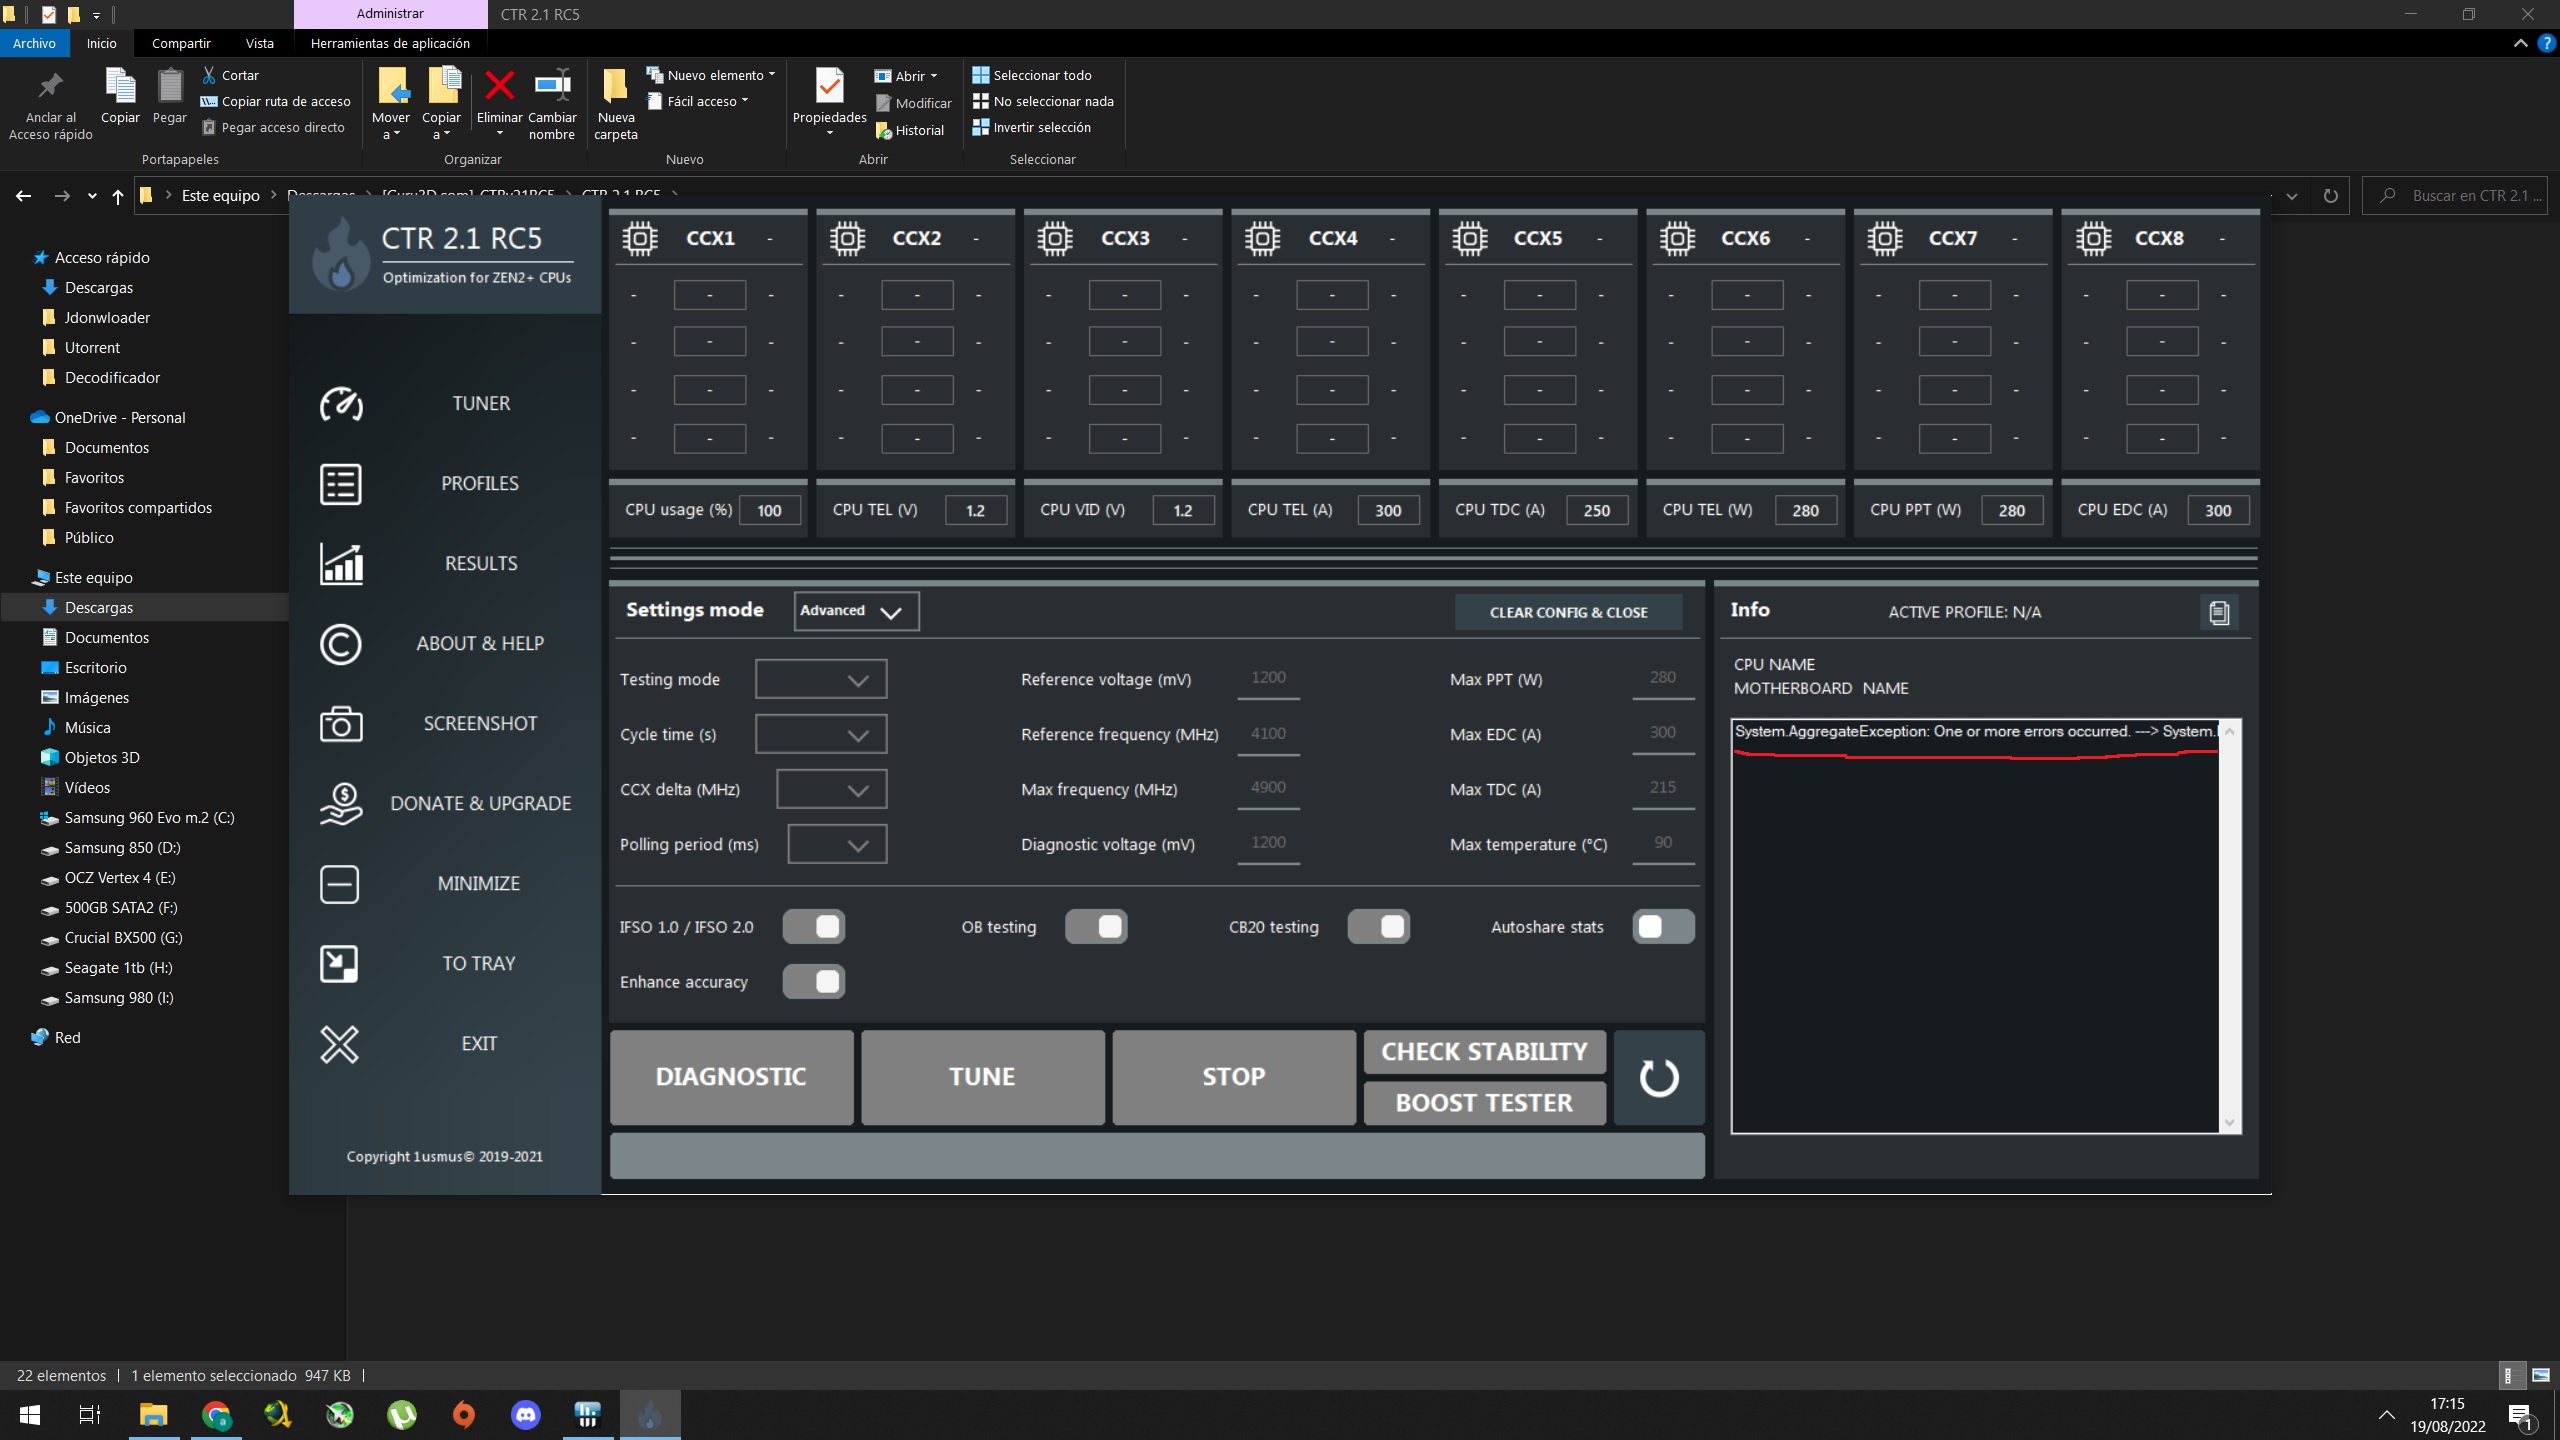The height and width of the screenshot is (1440, 2560).
Task: Switch to the Compartir ribbon tab
Action: coord(181,43)
